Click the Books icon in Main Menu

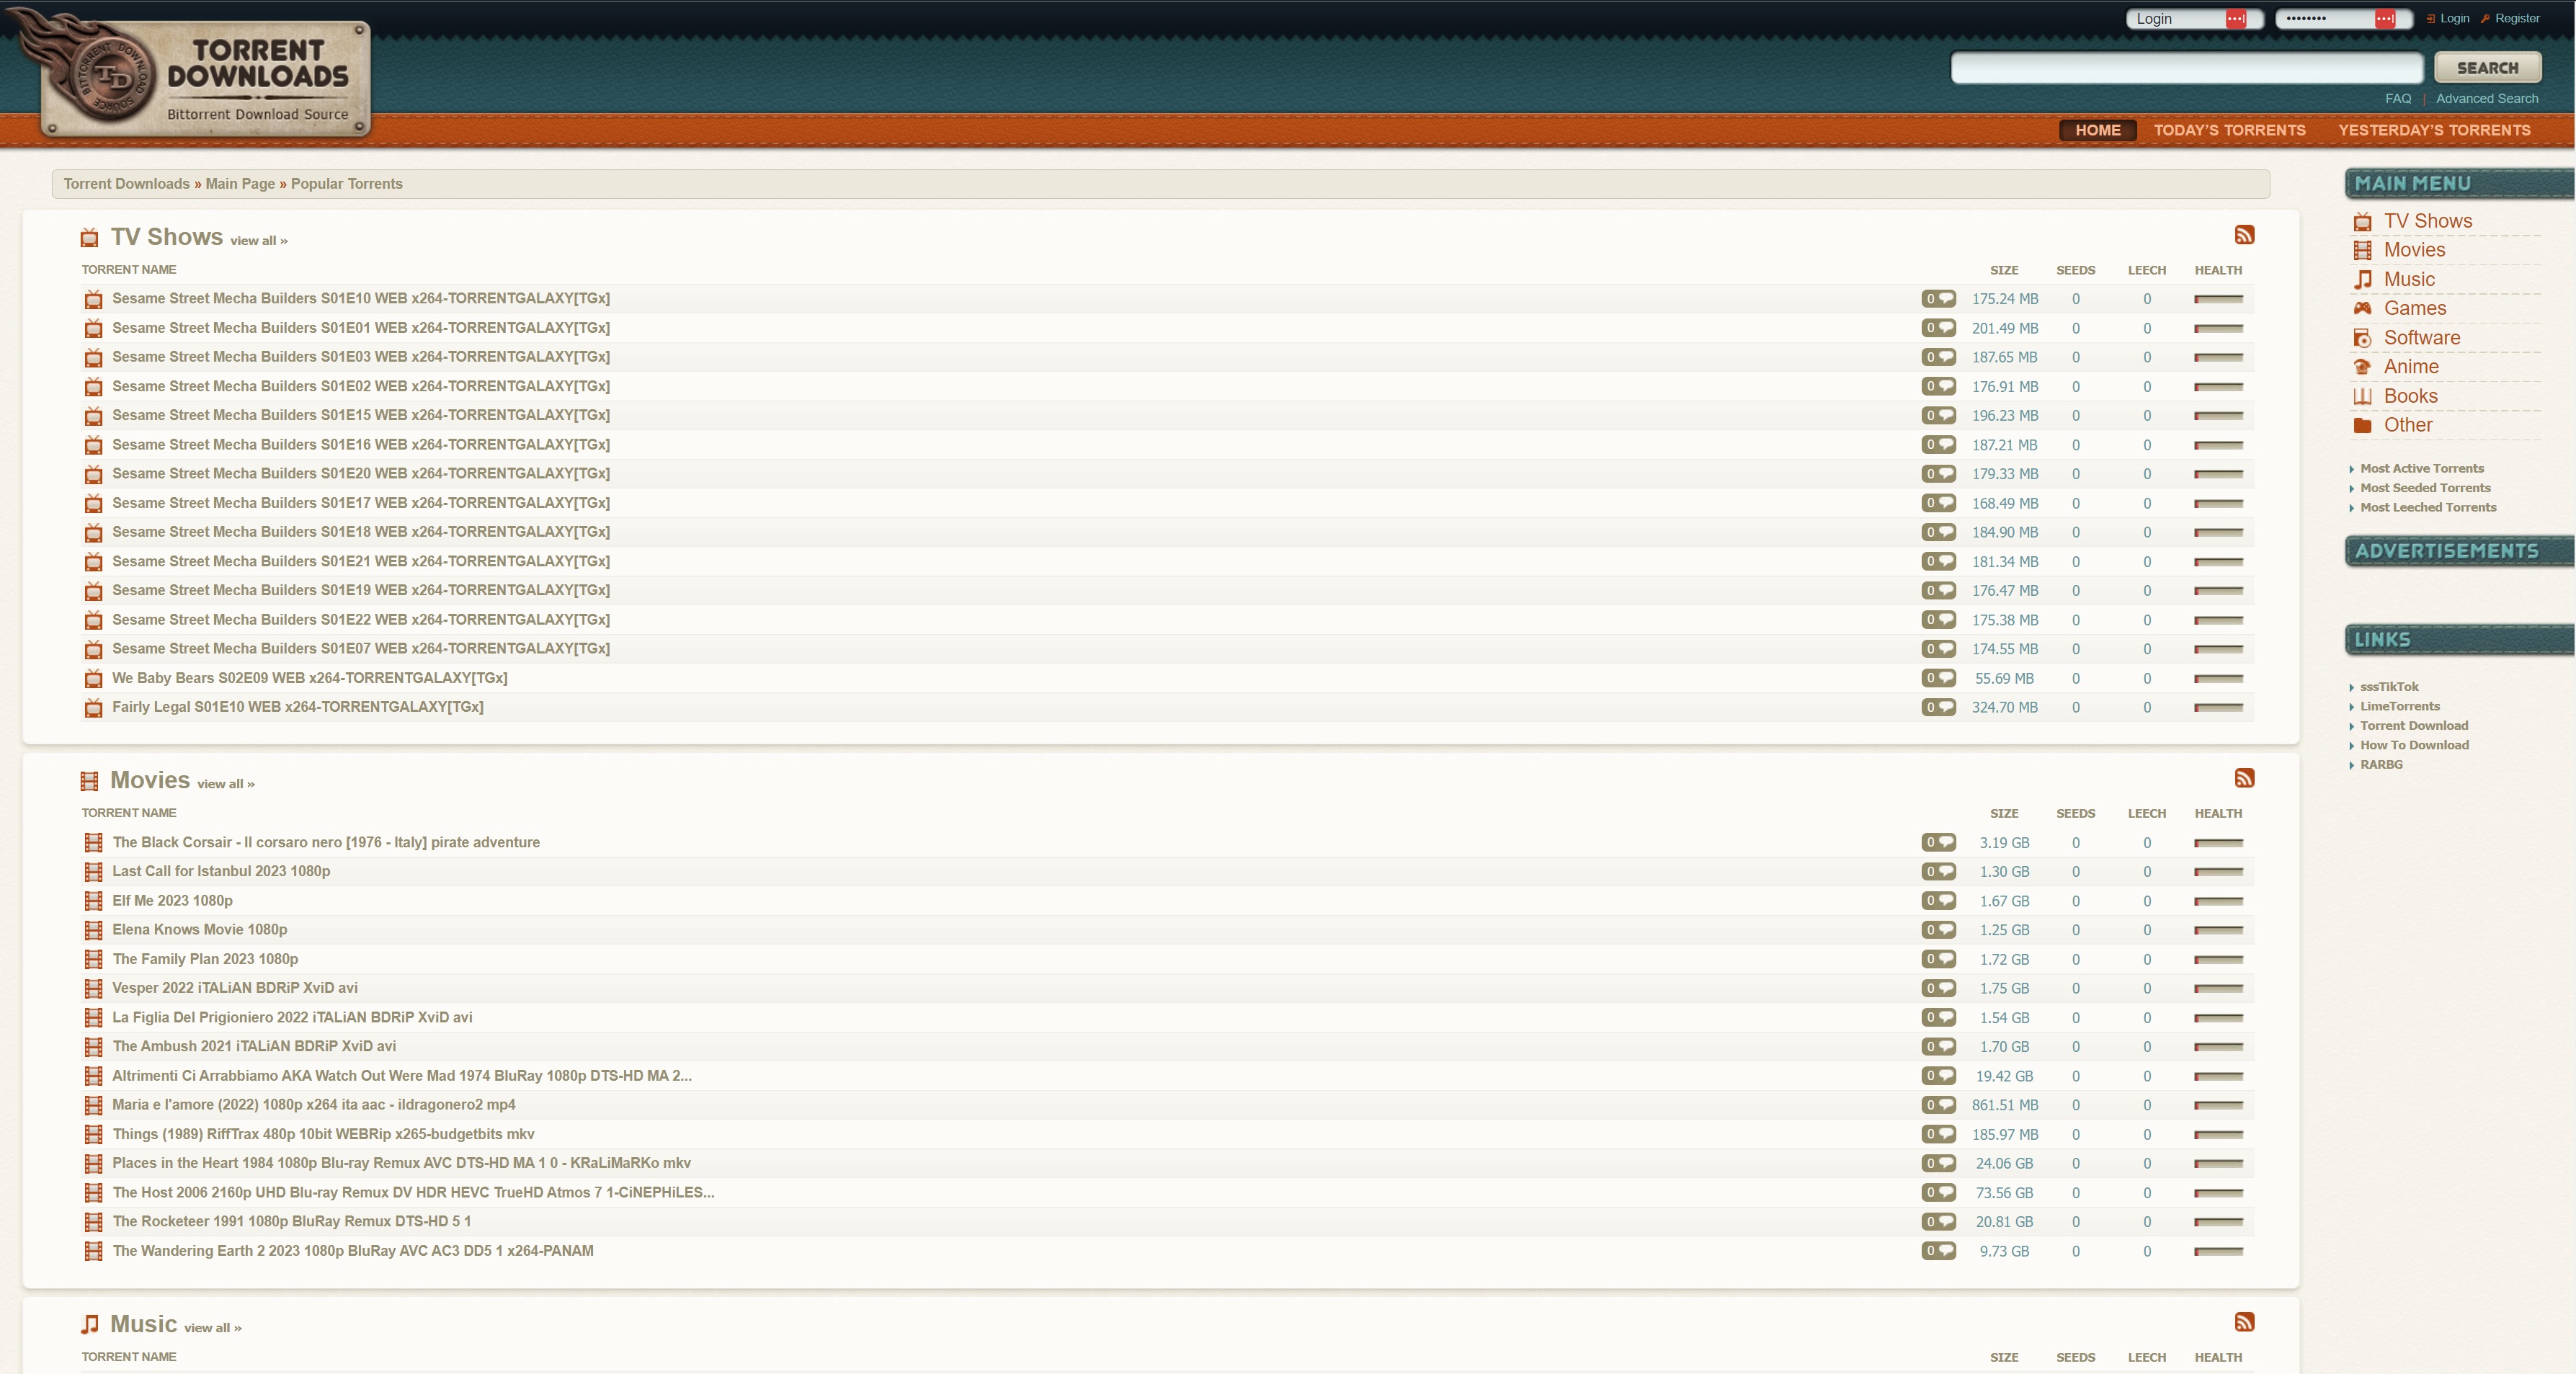[2362, 396]
